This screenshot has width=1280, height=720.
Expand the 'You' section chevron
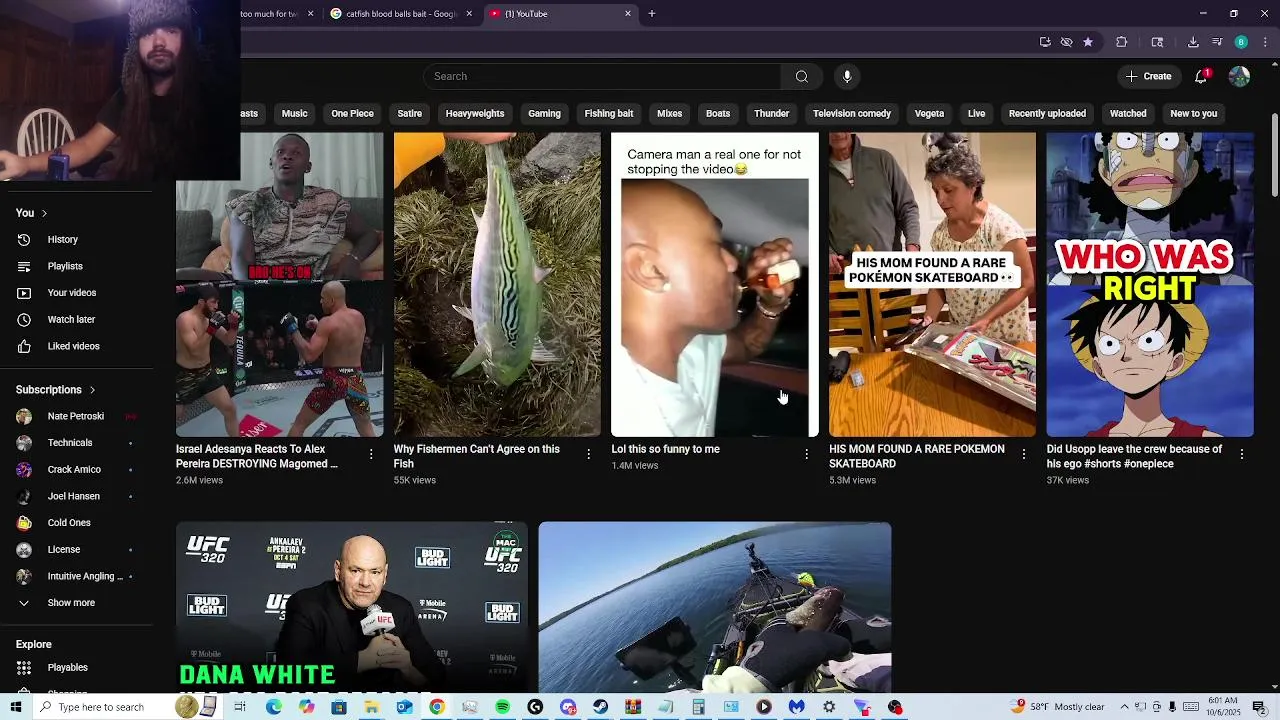[44, 213]
